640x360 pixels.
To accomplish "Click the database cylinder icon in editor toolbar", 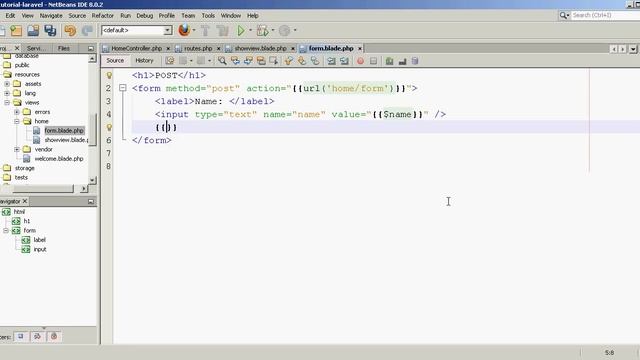I will pyautogui.click(x=415, y=61).
